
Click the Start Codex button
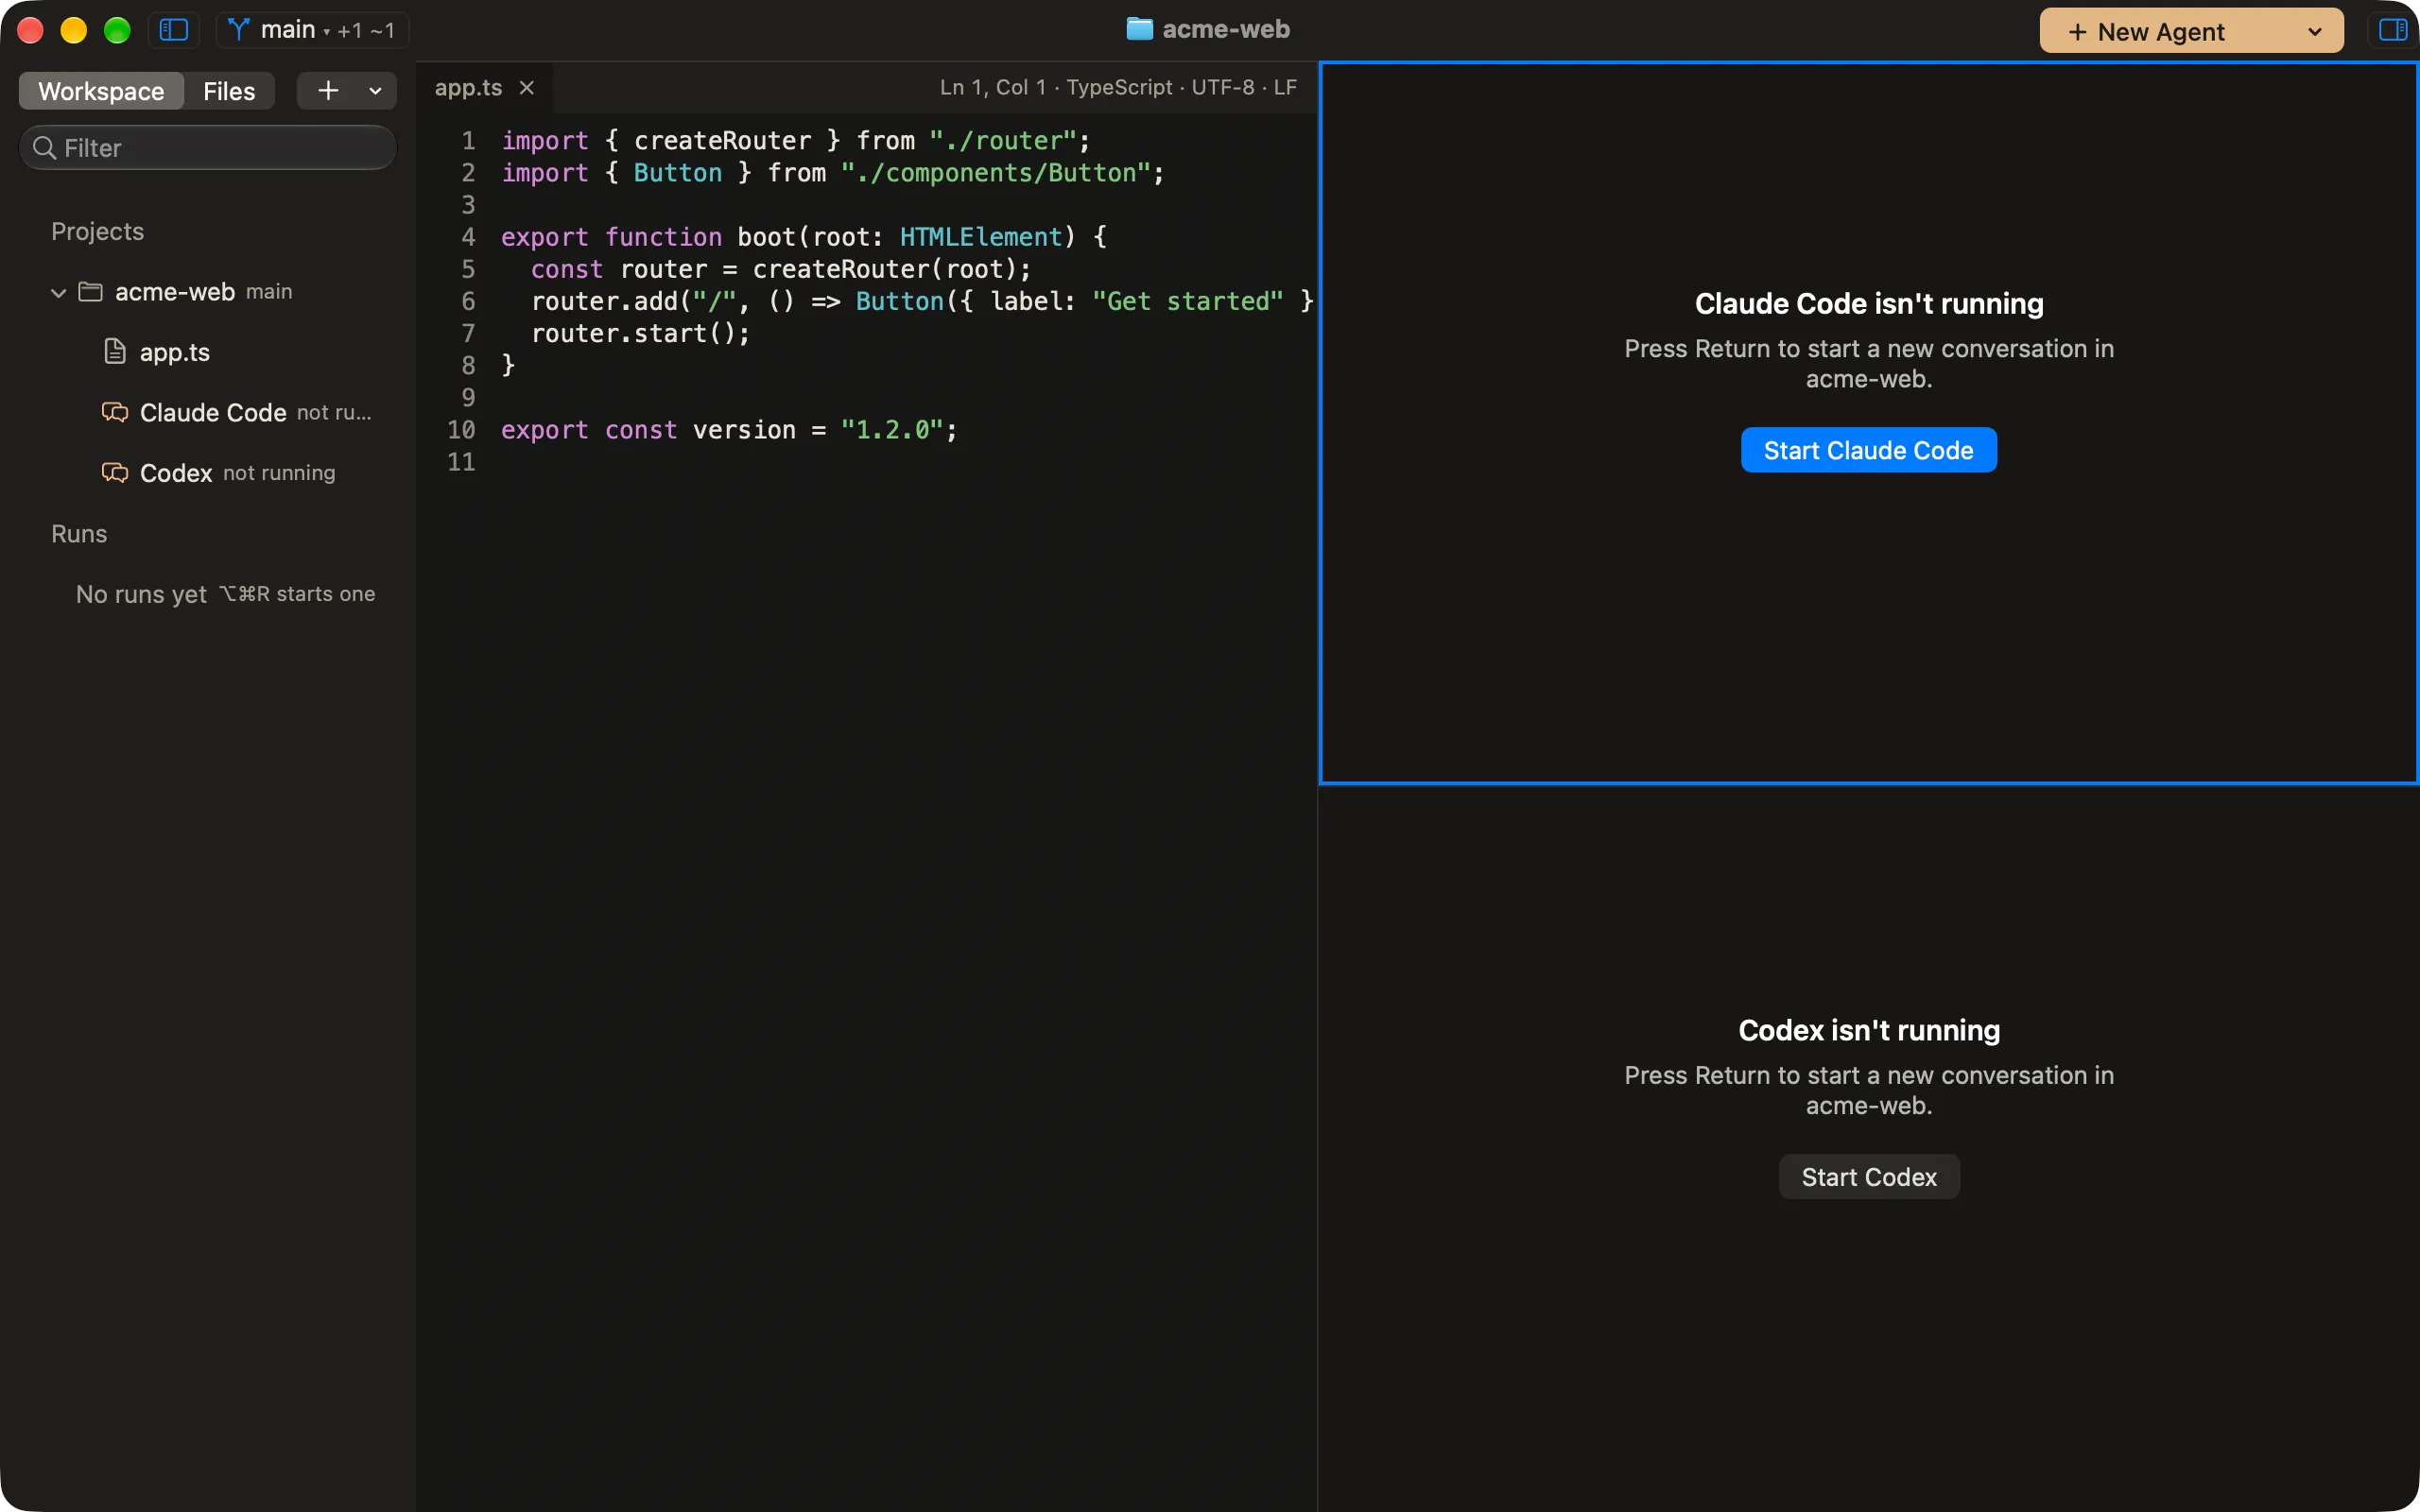(x=1868, y=1177)
